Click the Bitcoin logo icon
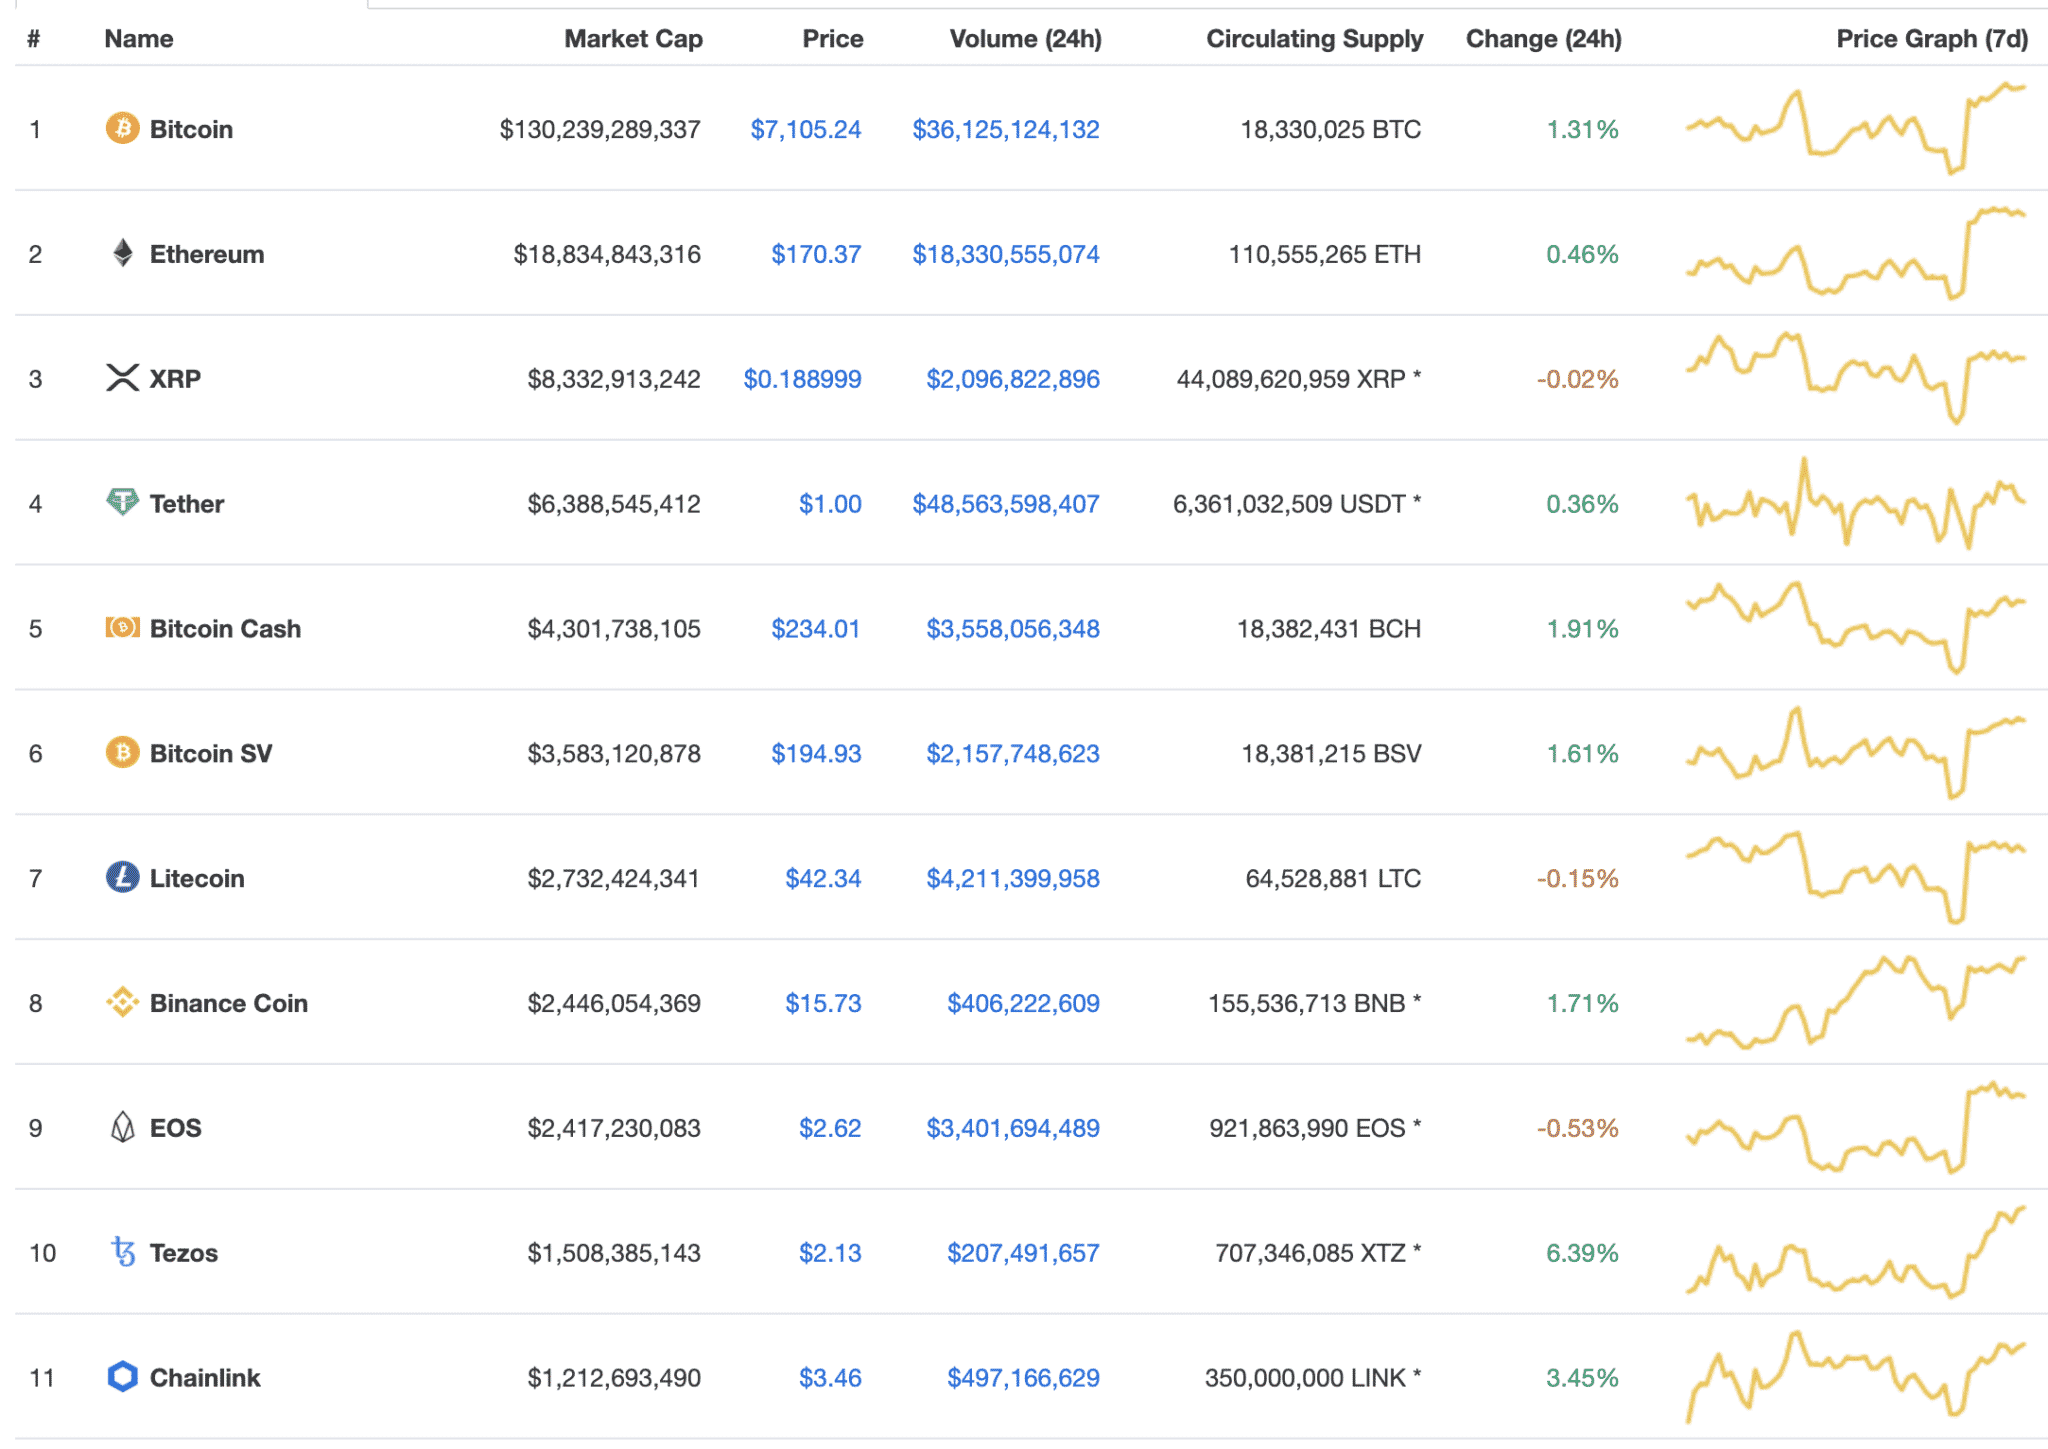This screenshot has width=2048, height=1449. [122, 128]
